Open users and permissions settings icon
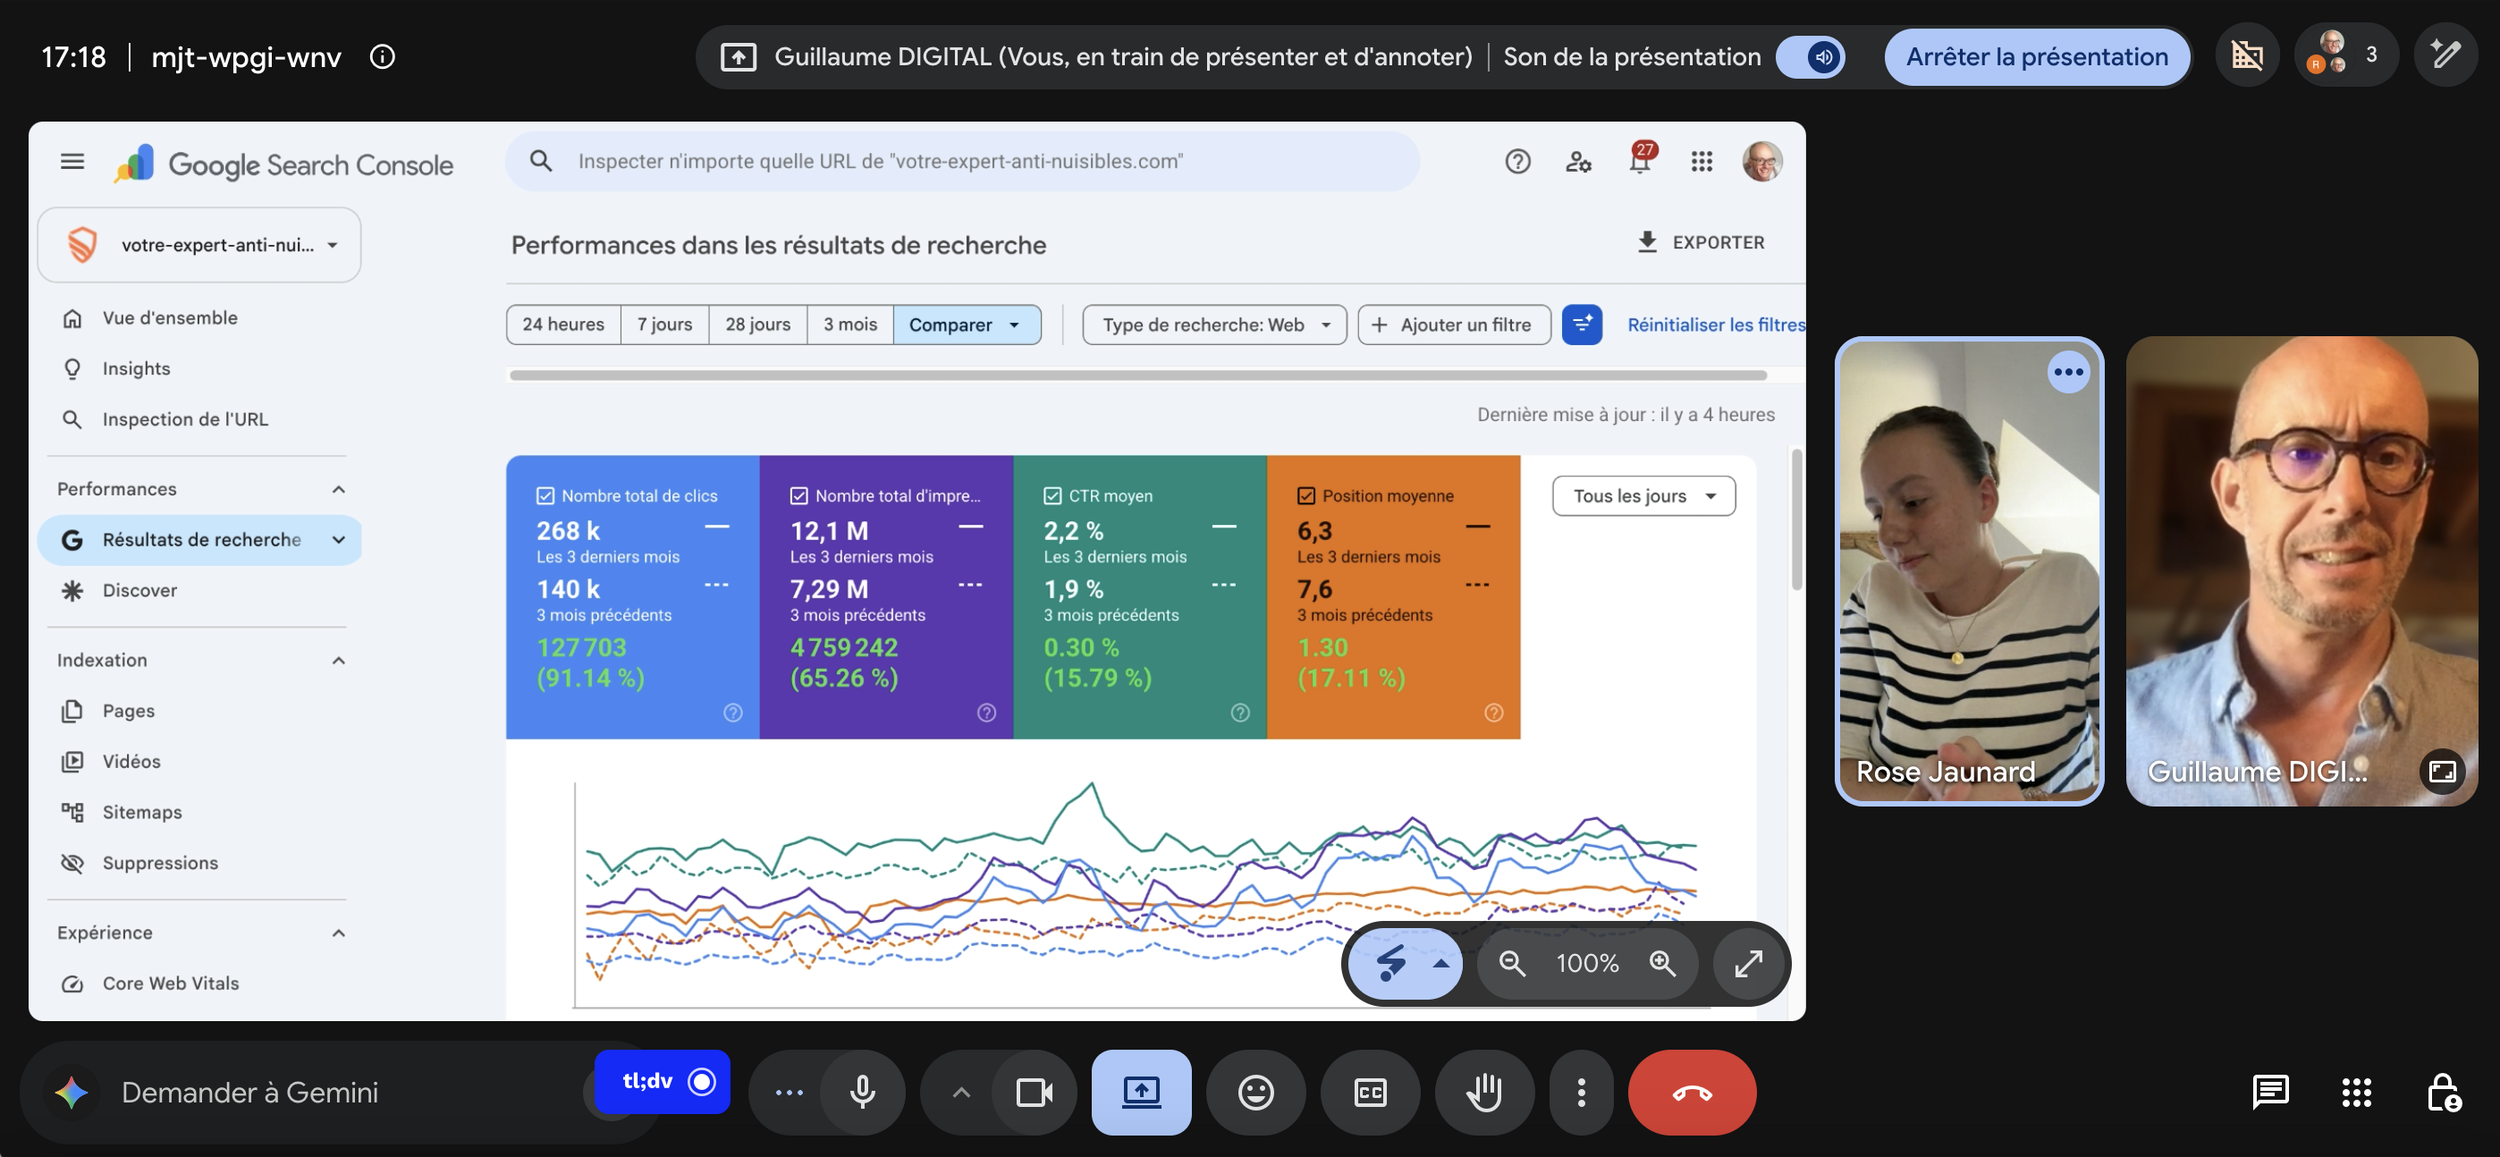Screen dimensions: 2500x1157 pyautogui.click(x=1578, y=161)
